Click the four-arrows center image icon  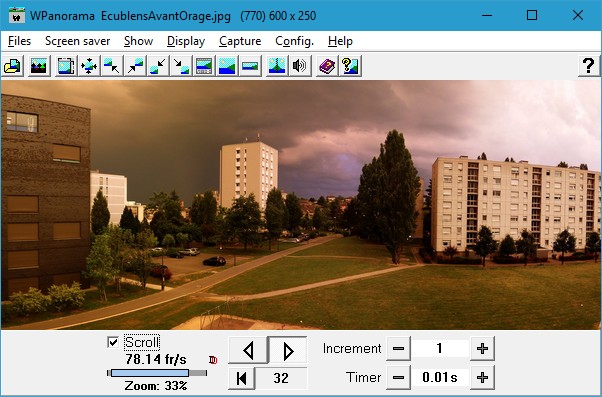coord(89,66)
